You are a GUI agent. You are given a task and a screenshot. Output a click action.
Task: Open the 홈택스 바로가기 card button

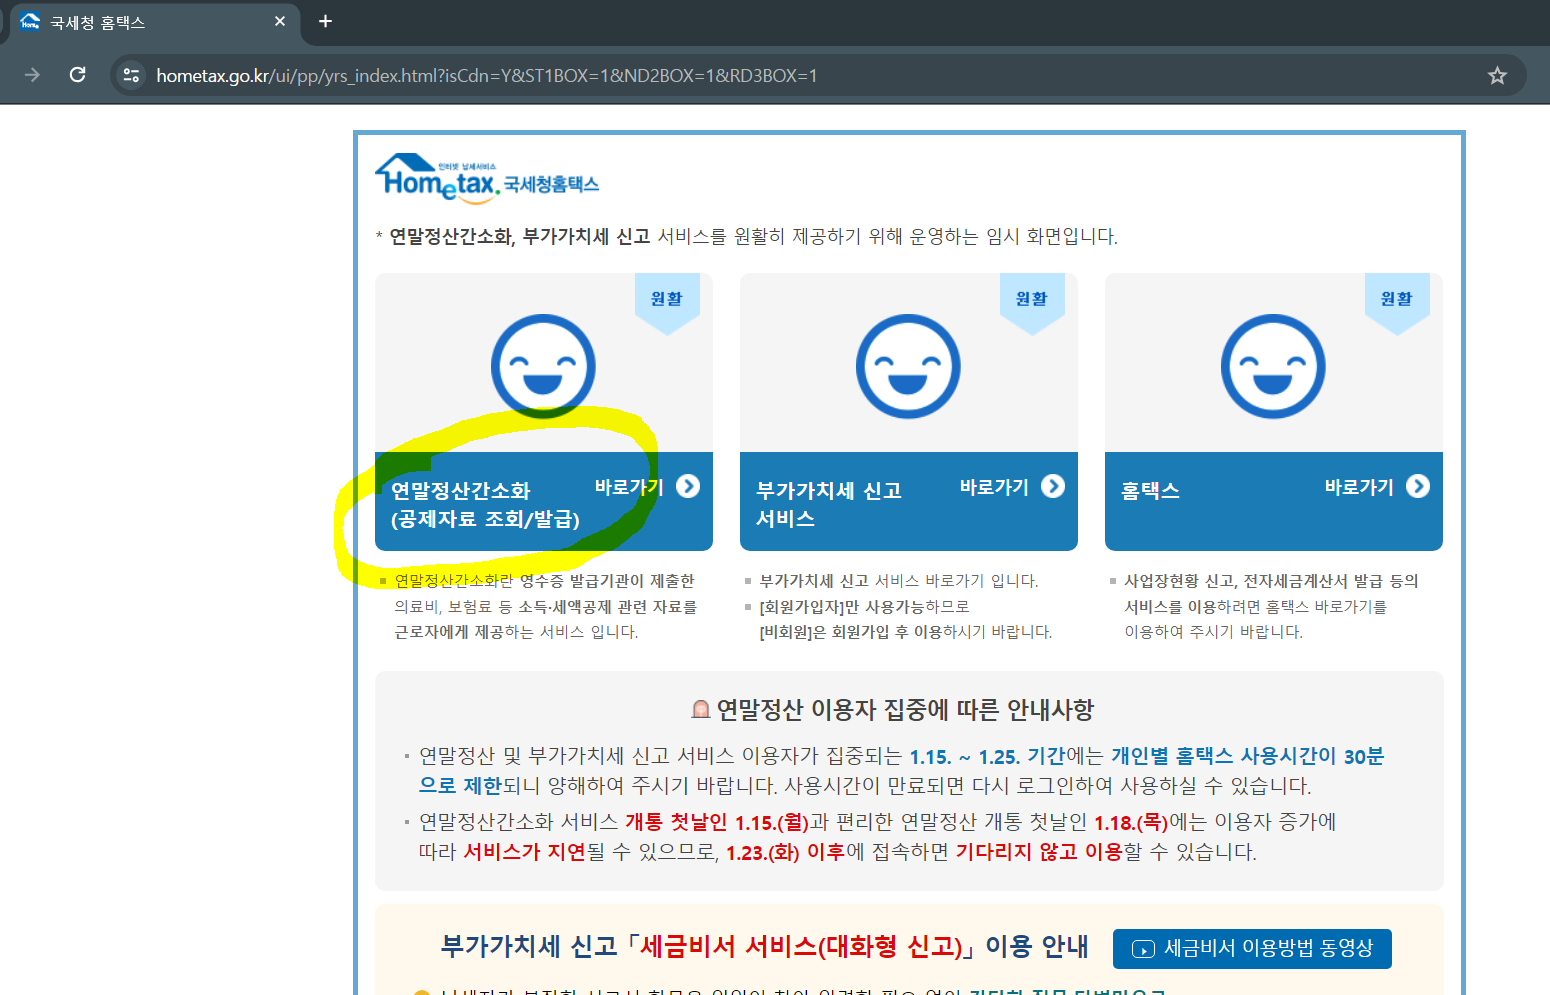(x=1274, y=502)
